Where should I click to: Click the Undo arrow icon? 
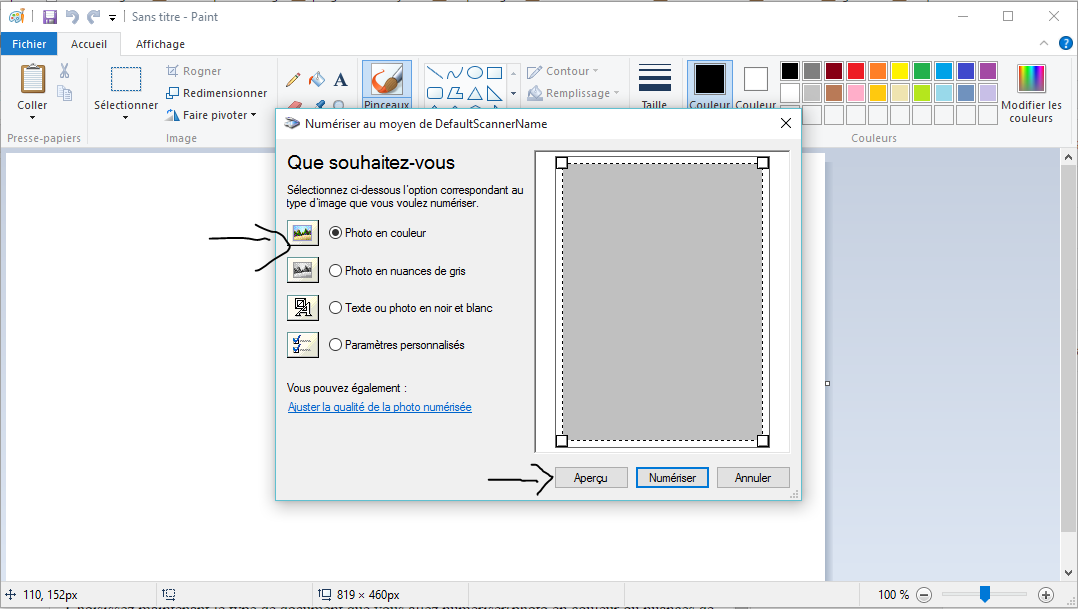pyautogui.click(x=72, y=16)
